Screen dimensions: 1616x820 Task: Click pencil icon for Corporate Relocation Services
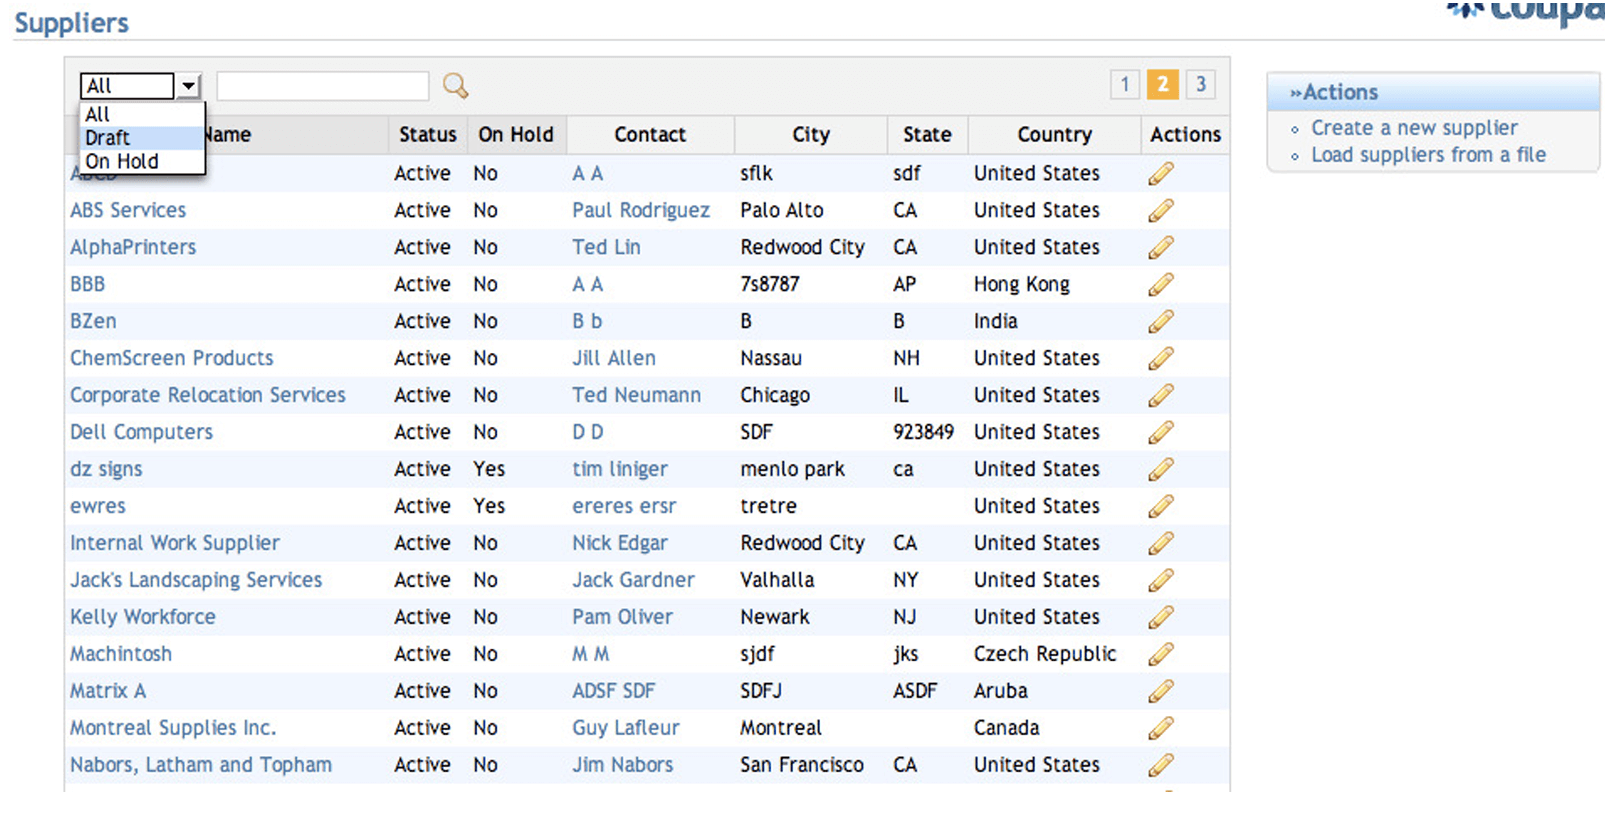[x=1161, y=396]
